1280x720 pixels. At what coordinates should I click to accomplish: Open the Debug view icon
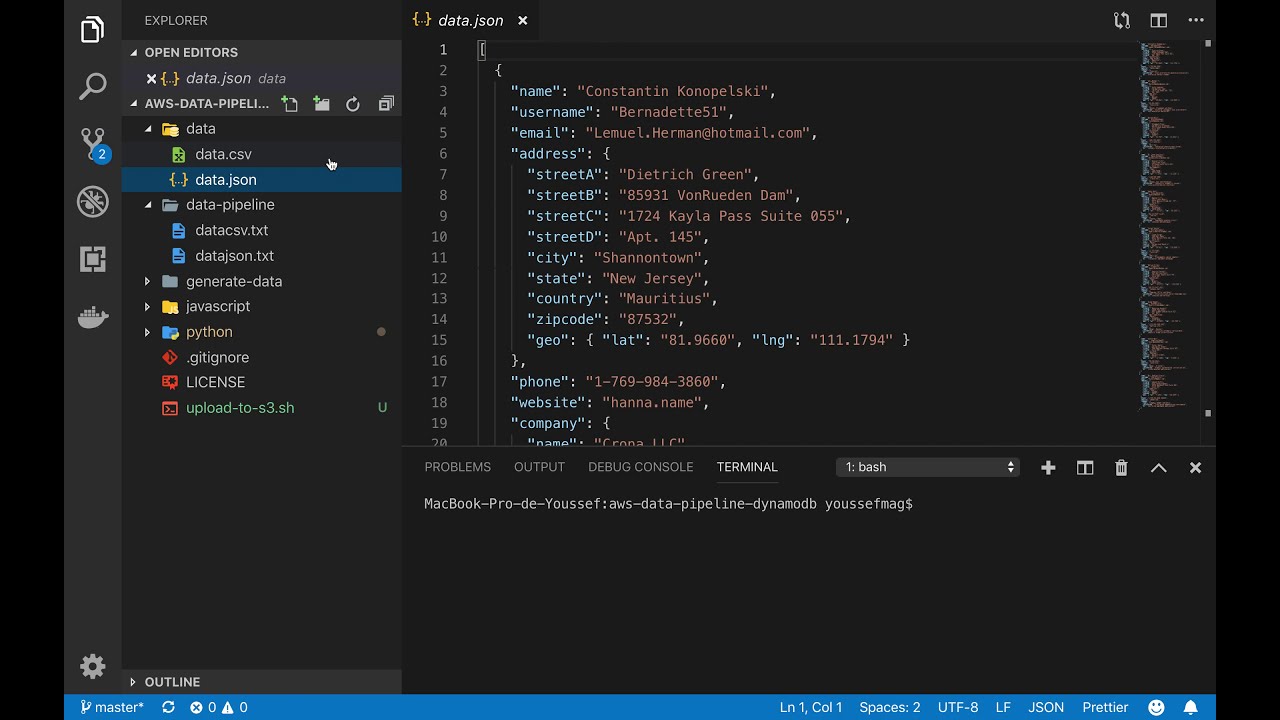tap(93, 202)
